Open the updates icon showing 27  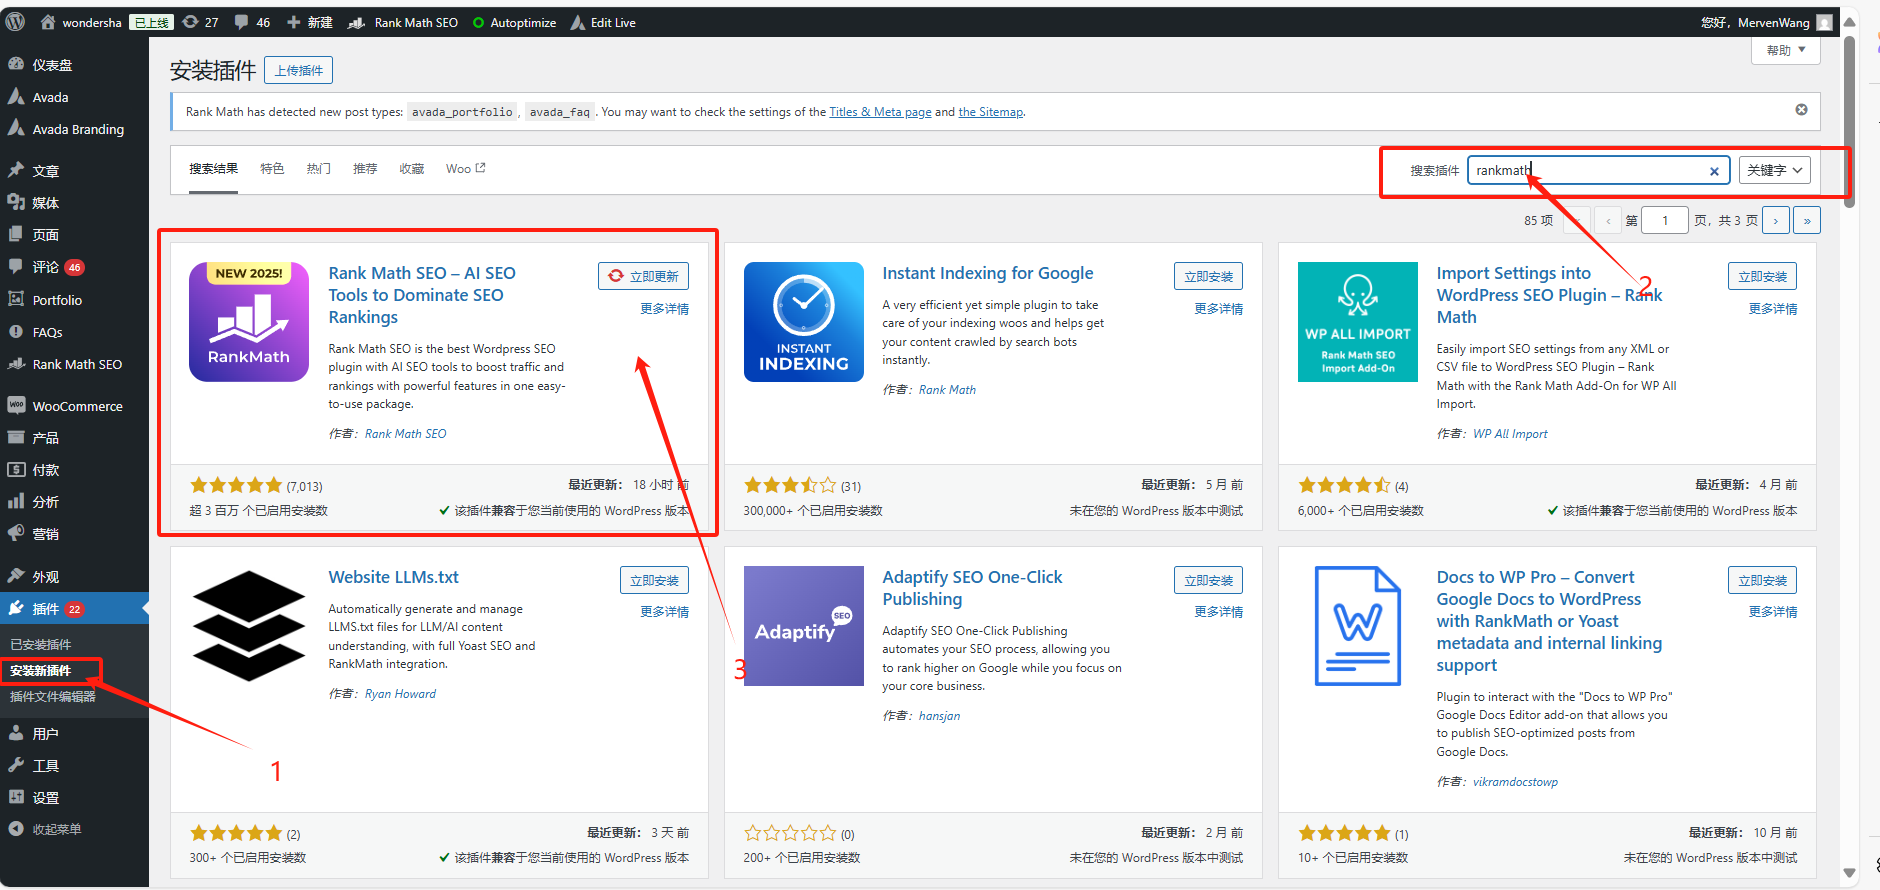point(200,22)
